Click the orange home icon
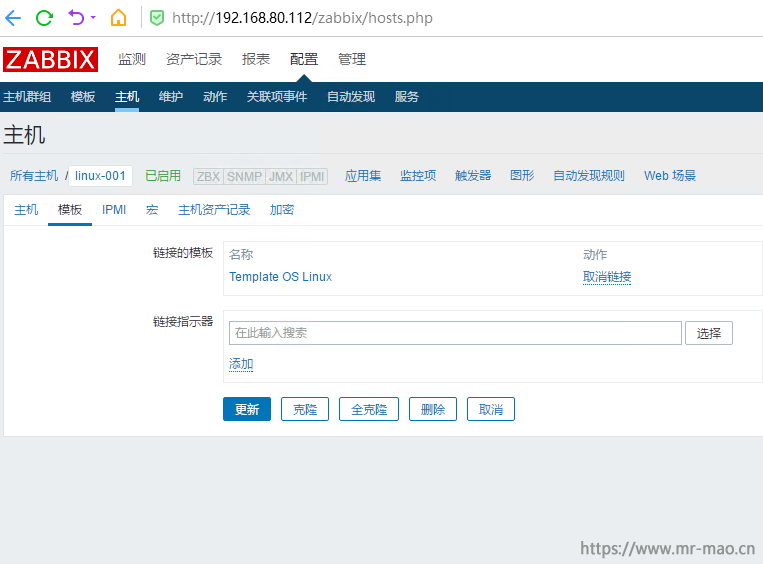 pos(118,18)
